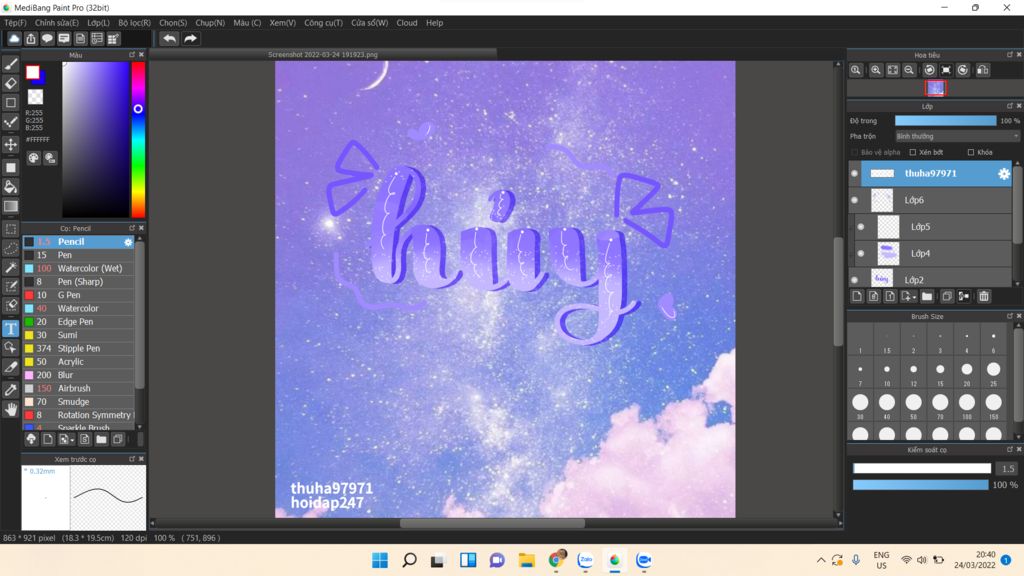The width and height of the screenshot is (1024, 576).
Task: Open the Tệp(F) menu
Action: (x=15, y=23)
